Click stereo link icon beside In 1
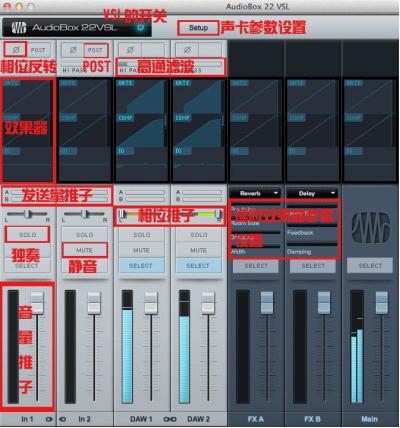 point(49,419)
